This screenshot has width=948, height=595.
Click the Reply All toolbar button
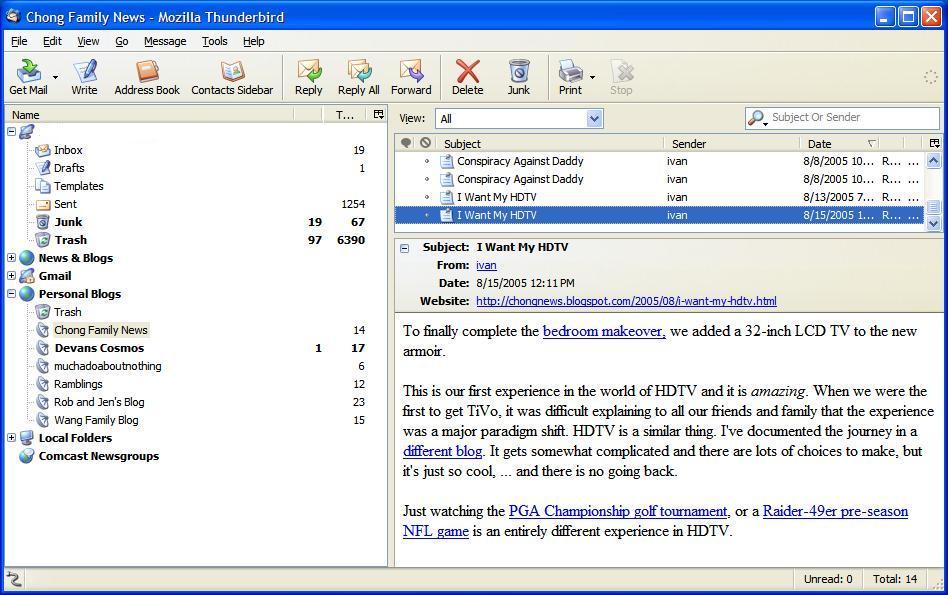[x=359, y=77]
